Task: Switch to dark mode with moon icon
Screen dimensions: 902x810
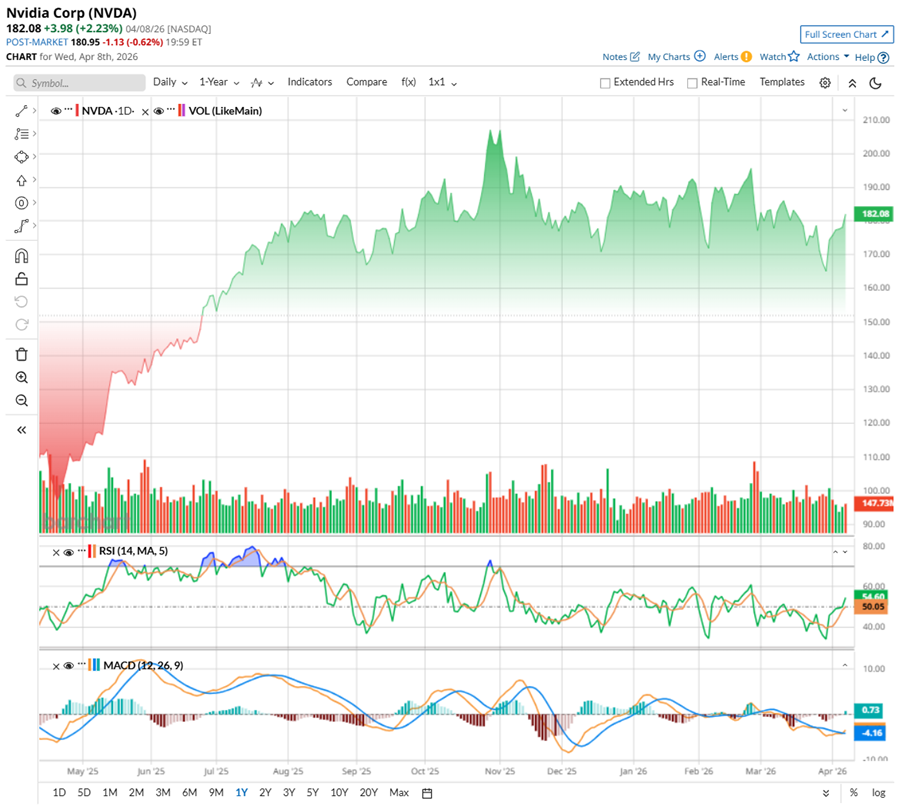Action: tap(876, 83)
